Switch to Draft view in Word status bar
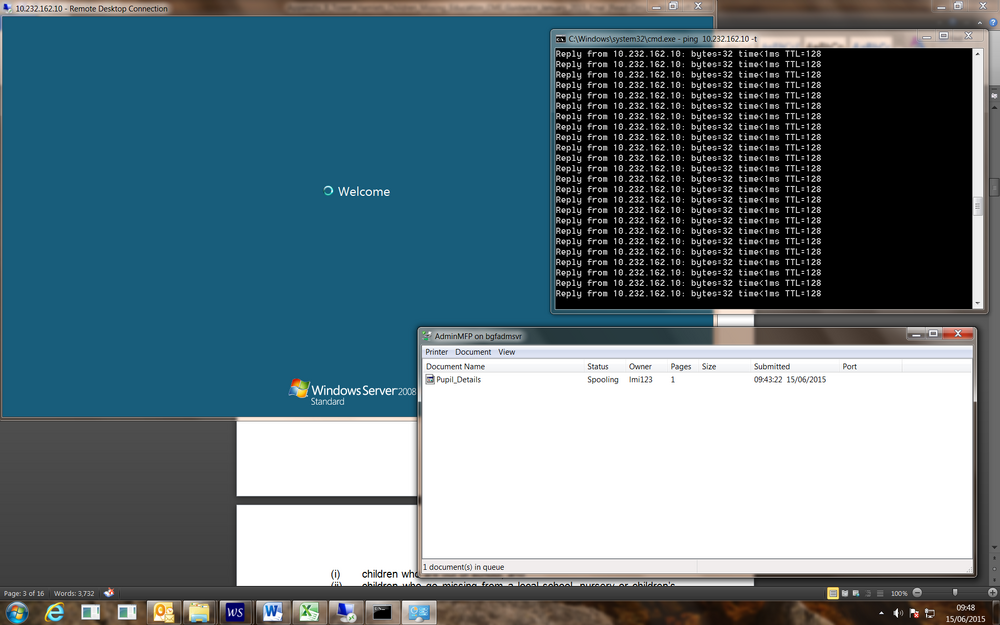Image resolution: width=1000 pixels, height=625 pixels. pos(880,593)
